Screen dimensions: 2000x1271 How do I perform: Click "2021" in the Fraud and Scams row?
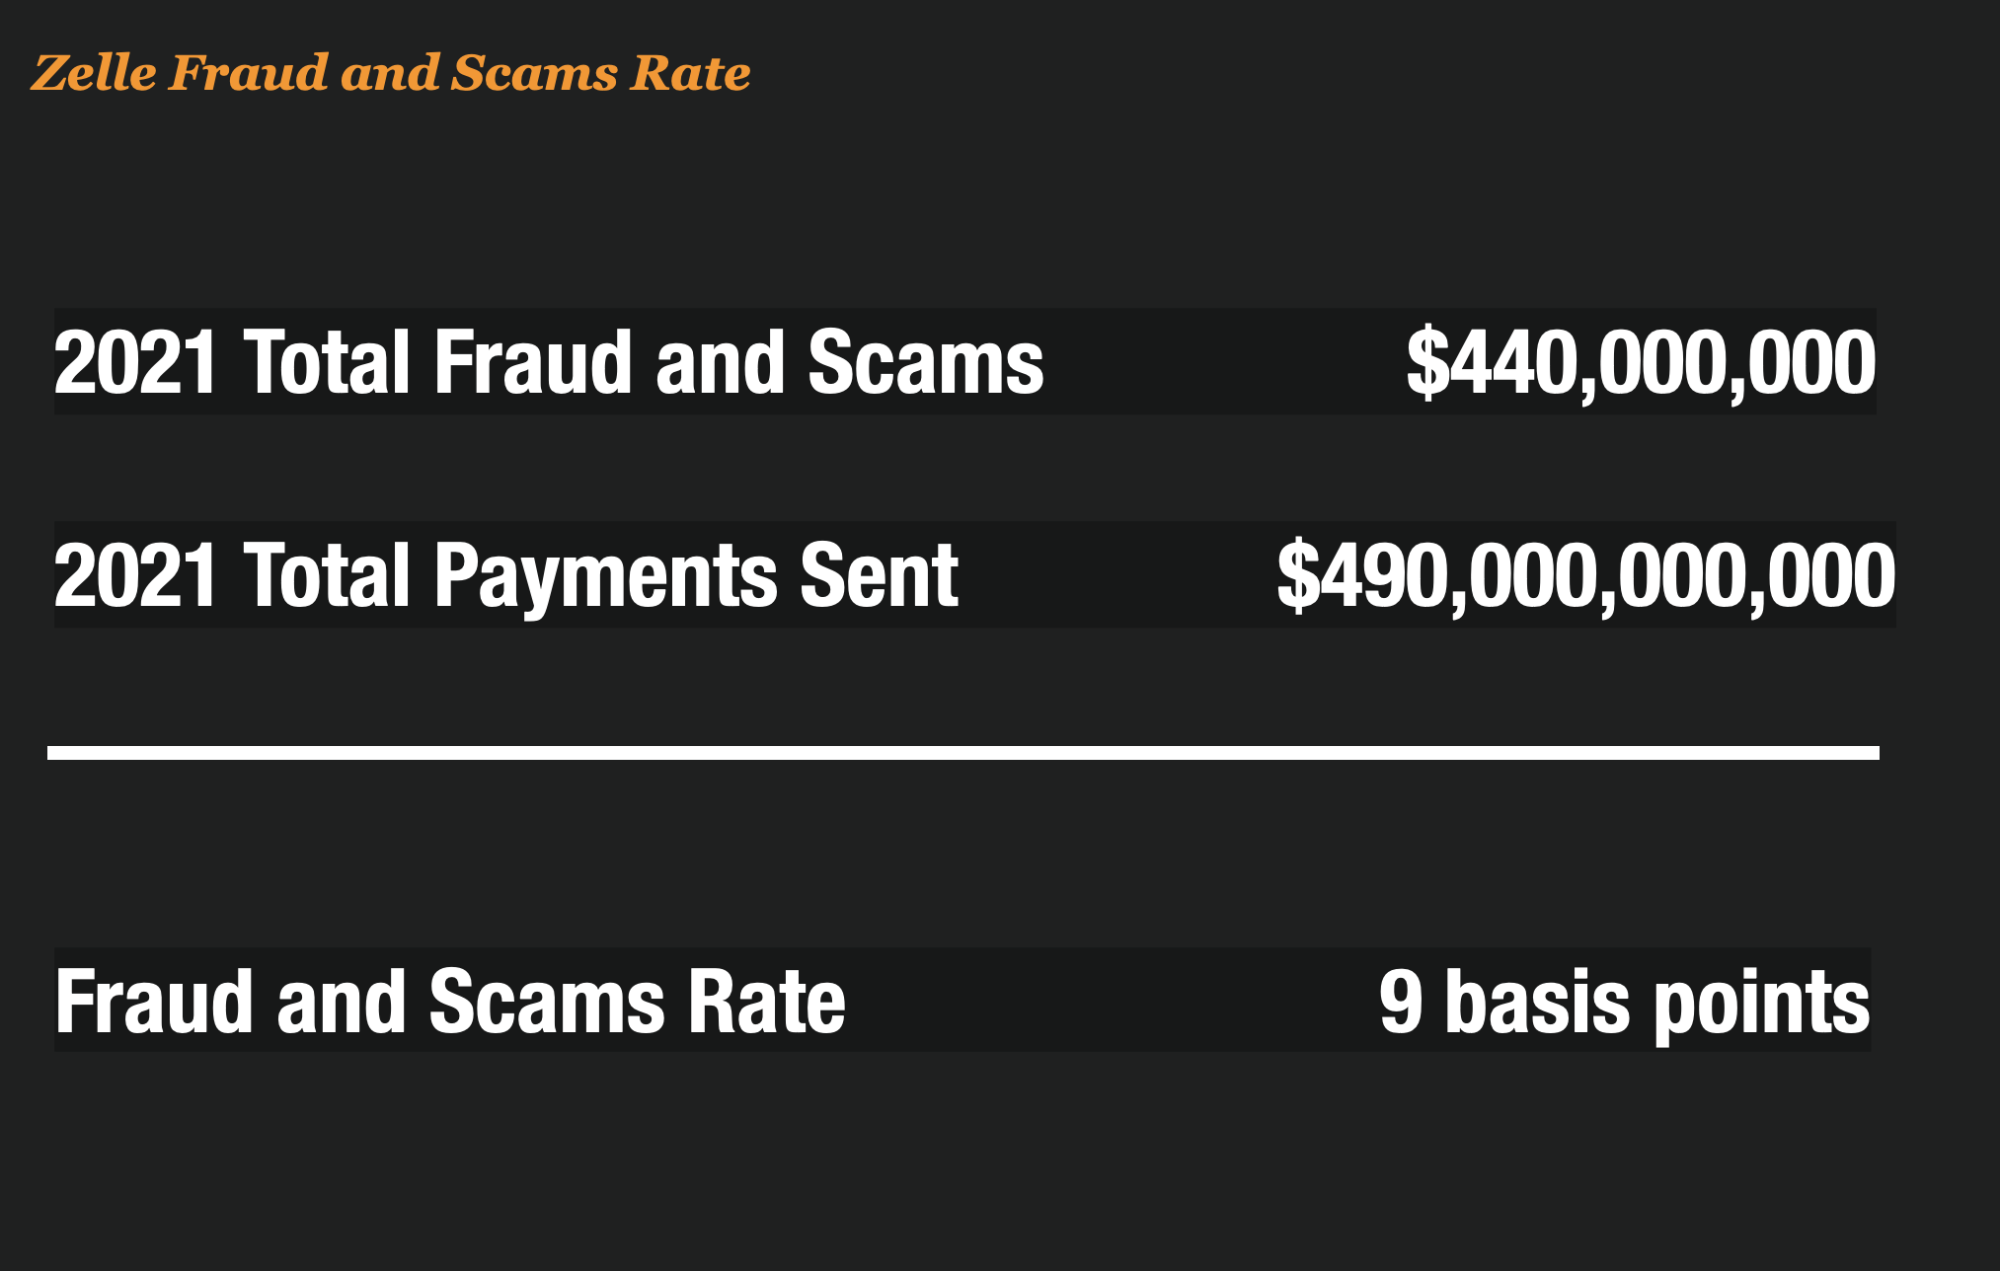pos(135,362)
